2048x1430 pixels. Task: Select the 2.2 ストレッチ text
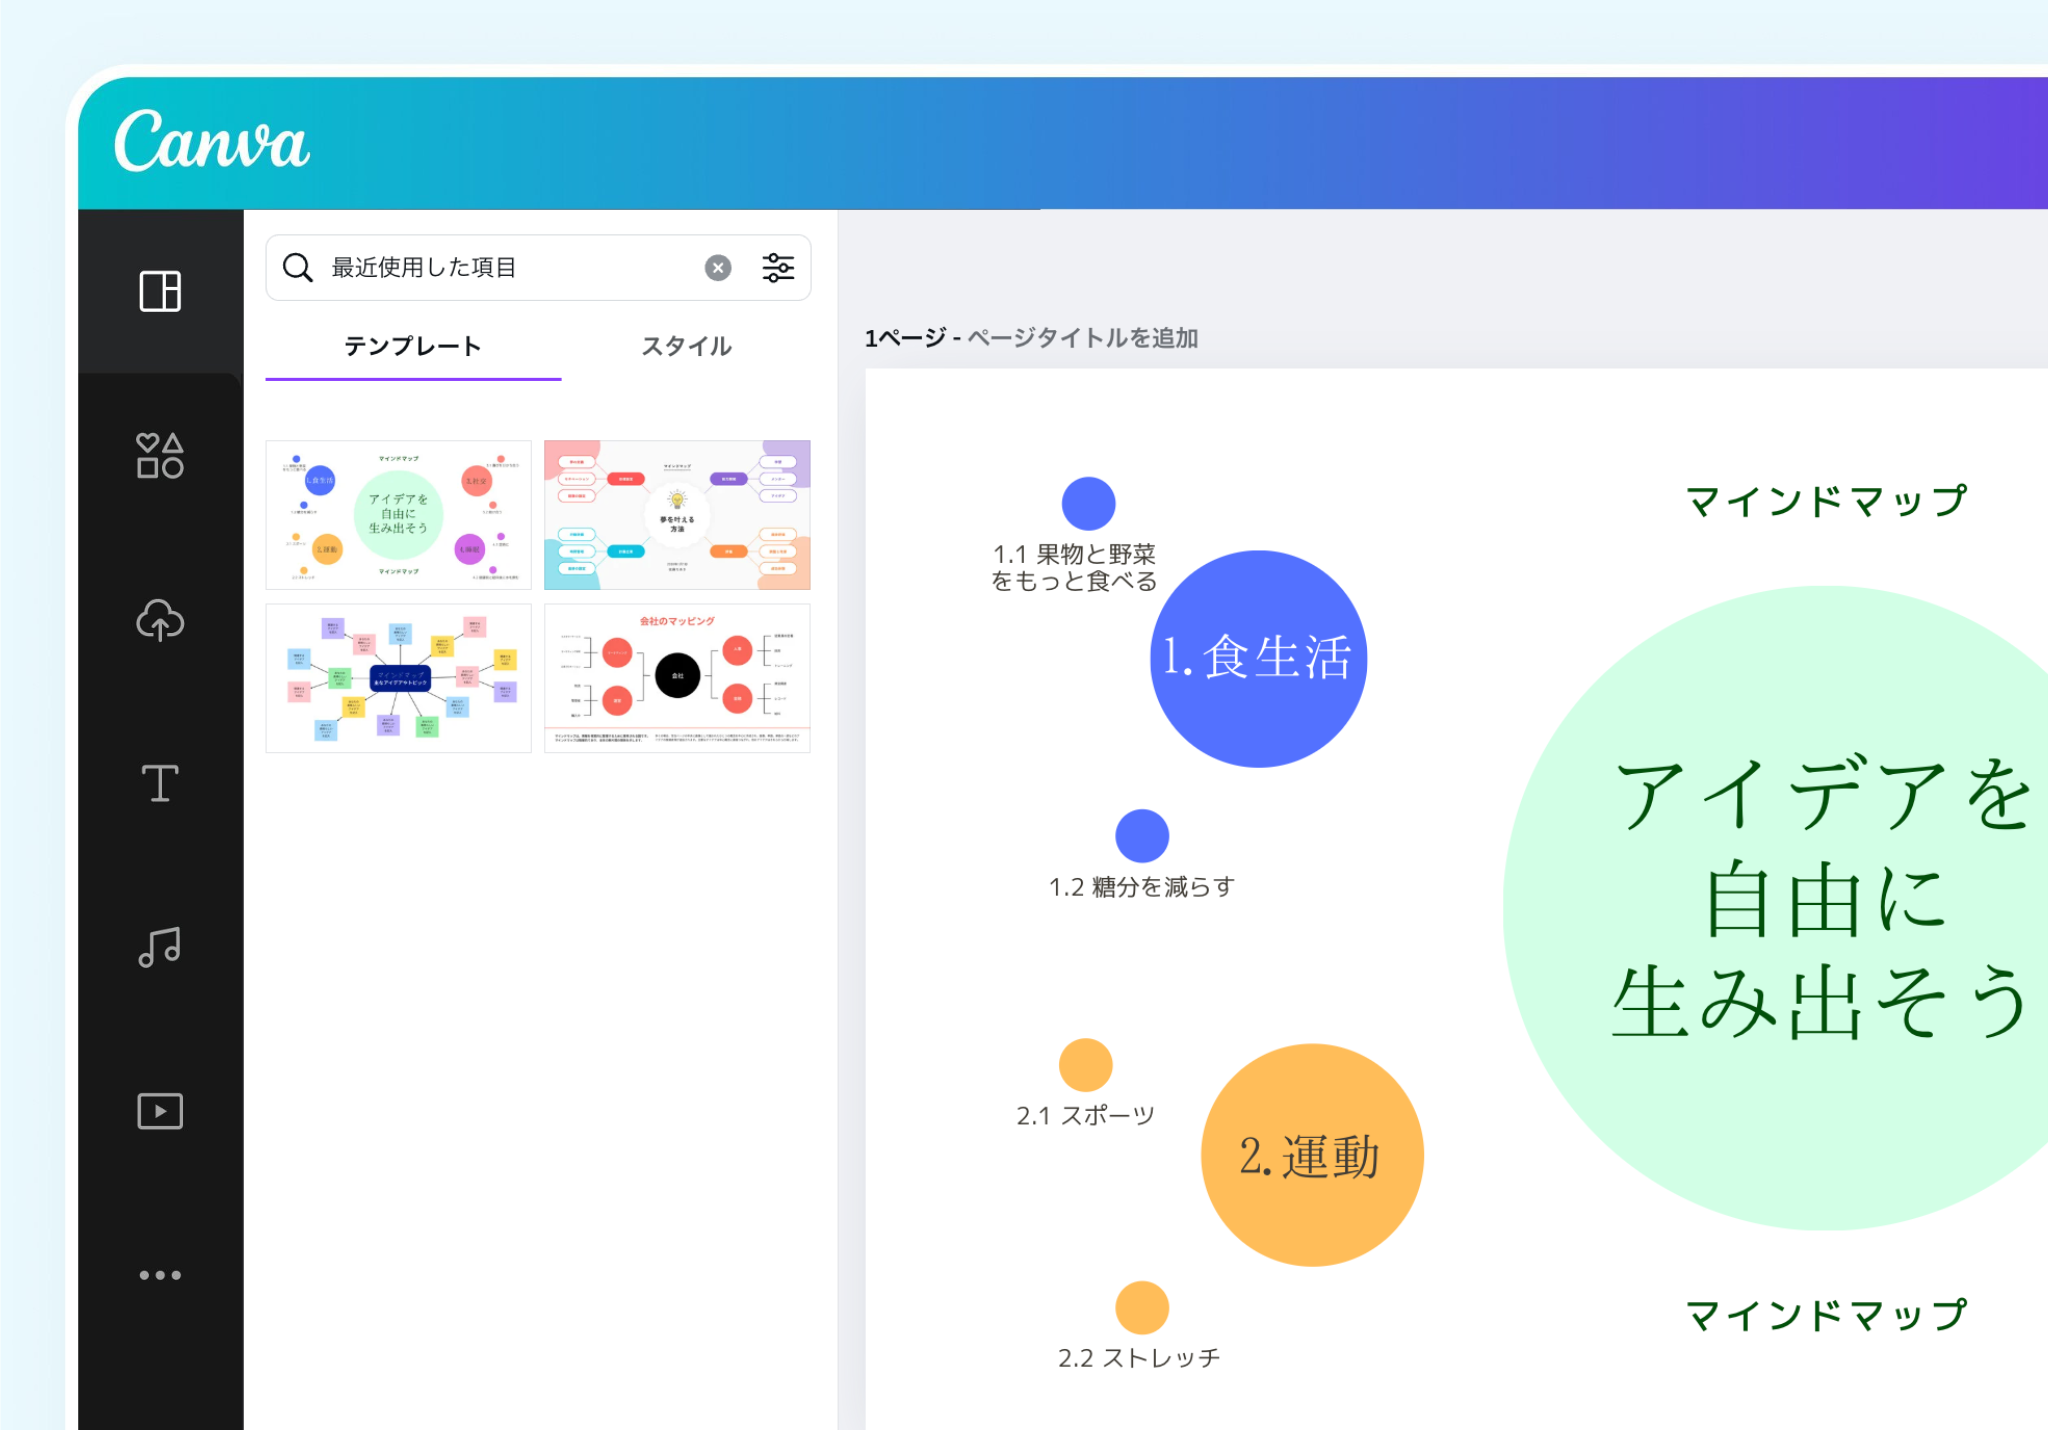coord(1139,1357)
